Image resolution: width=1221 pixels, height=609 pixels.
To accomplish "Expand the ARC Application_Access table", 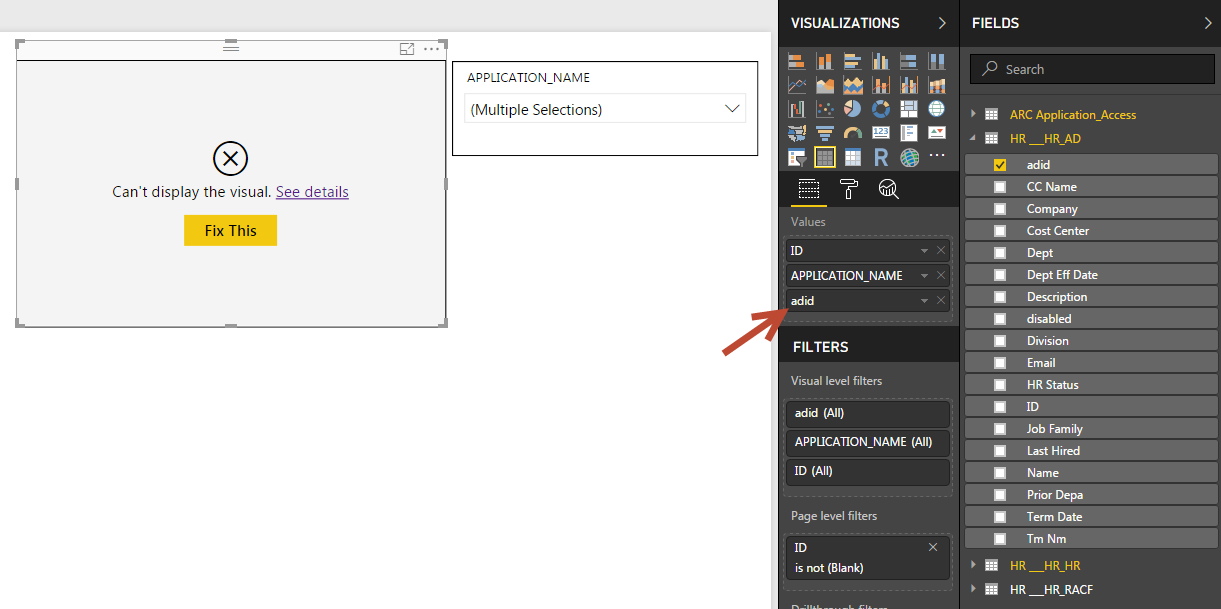I will tap(973, 114).
